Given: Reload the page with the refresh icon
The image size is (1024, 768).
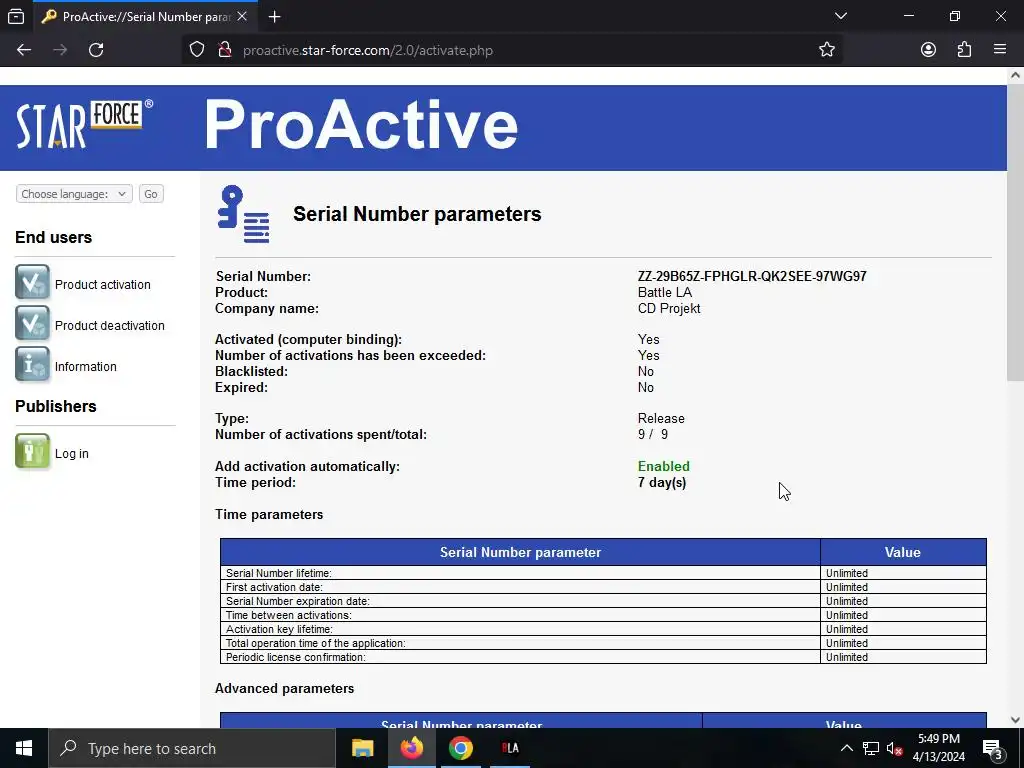Looking at the screenshot, I should pos(96,50).
